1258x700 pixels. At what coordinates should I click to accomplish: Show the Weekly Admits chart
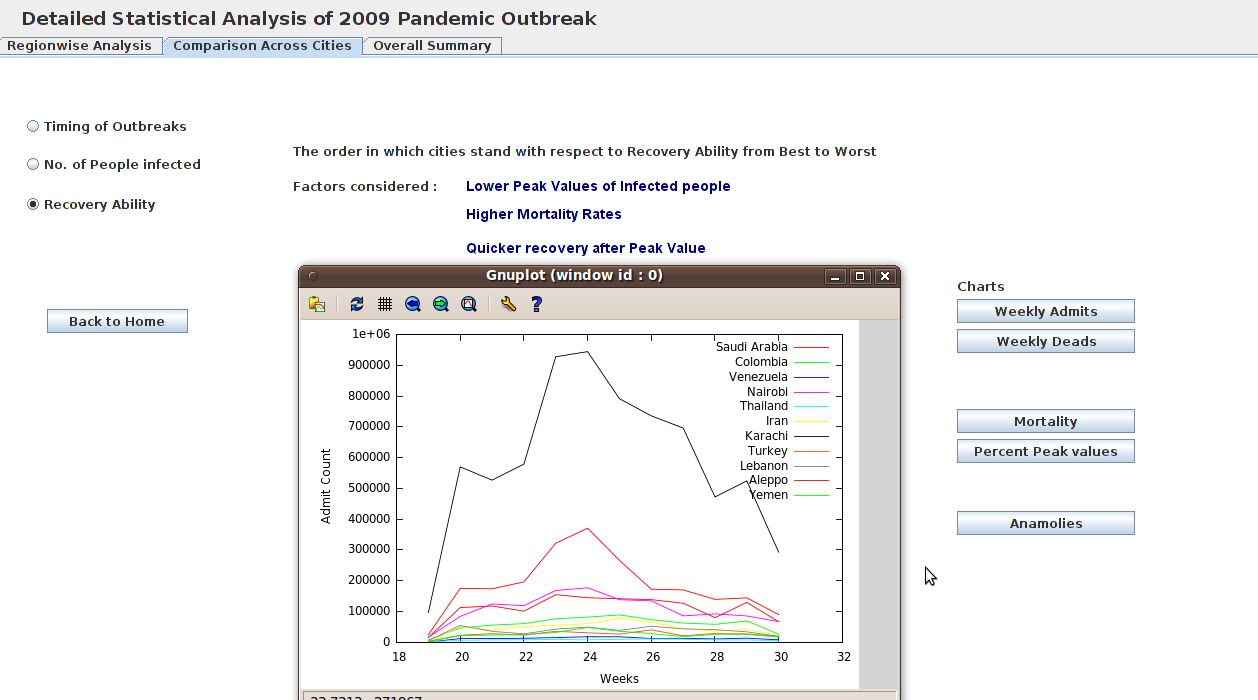[1046, 311]
